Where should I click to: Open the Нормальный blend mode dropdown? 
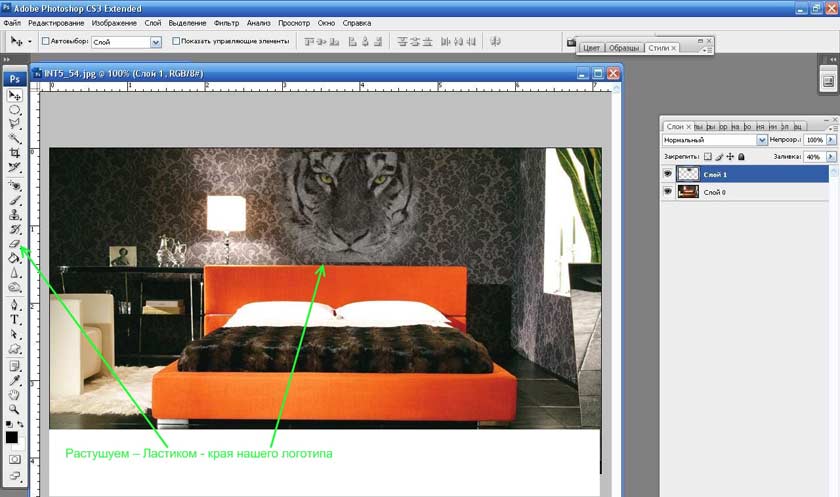[x=762, y=141]
